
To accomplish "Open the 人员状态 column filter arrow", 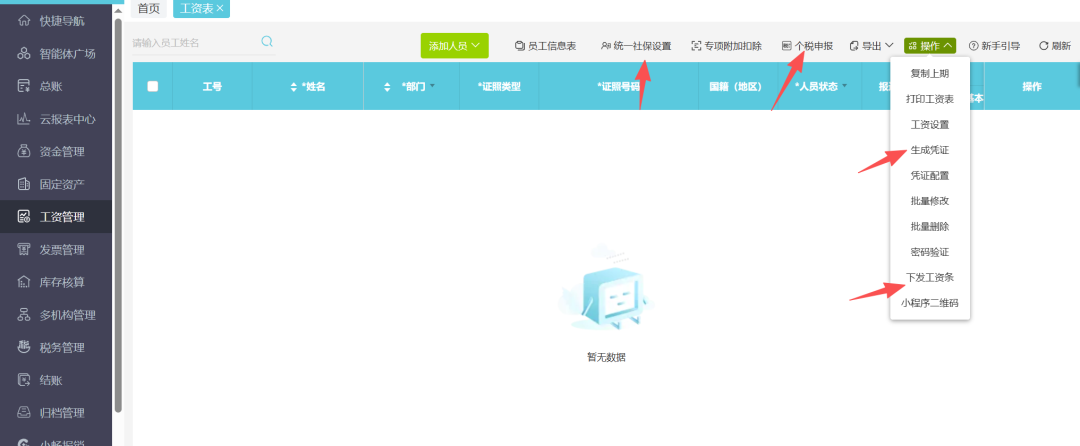I will tap(844, 86).
